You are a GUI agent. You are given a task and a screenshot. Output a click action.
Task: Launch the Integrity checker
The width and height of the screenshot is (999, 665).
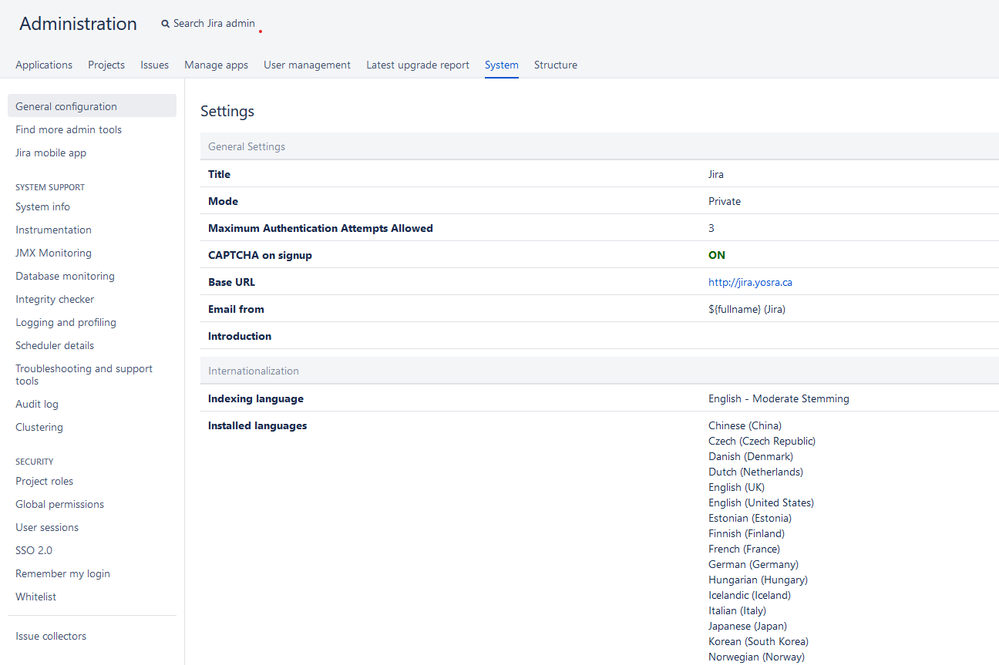tap(55, 299)
